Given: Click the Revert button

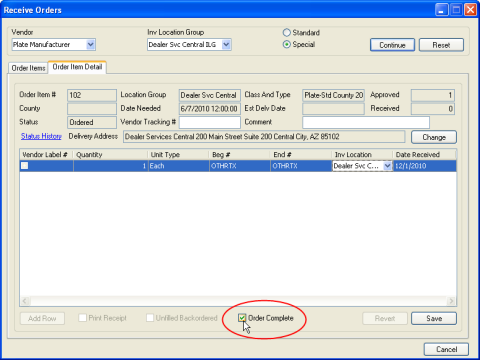Looking at the screenshot, I should click(x=385, y=318).
